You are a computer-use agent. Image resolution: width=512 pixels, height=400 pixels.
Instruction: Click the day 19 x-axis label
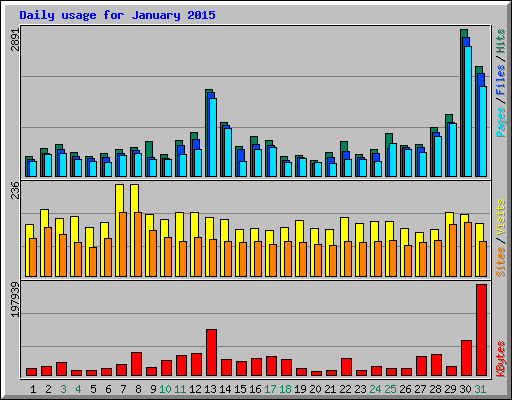300,389
